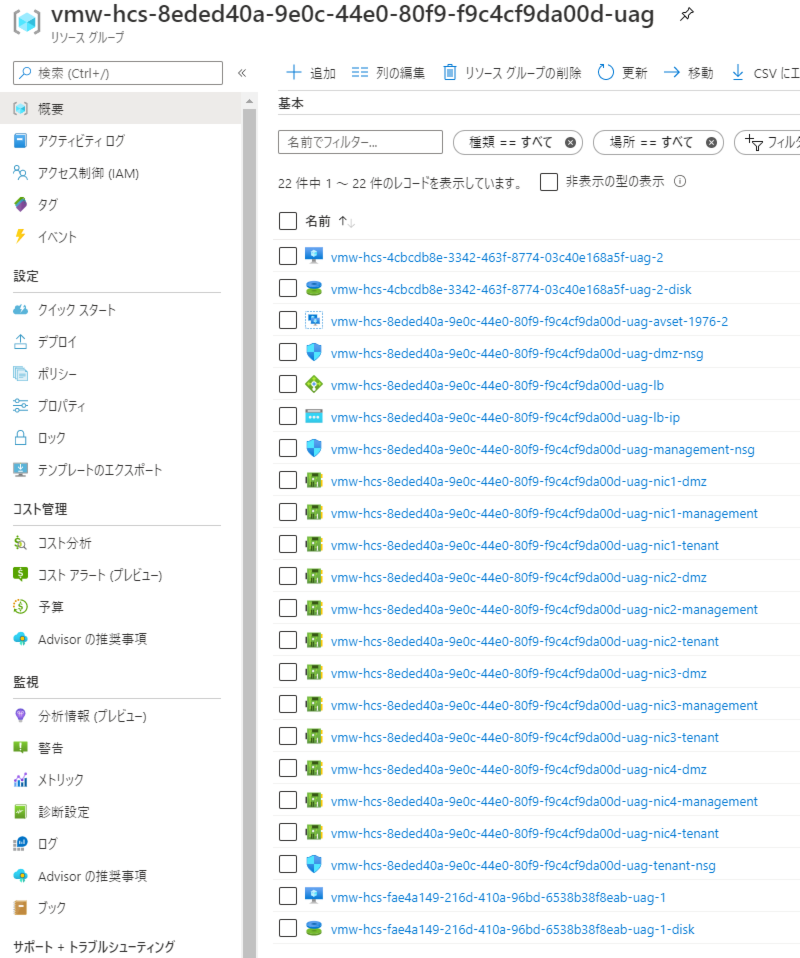Click the fae4a149 uag-1-disk disk icon
The image size is (800, 958).
click(x=314, y=929)
